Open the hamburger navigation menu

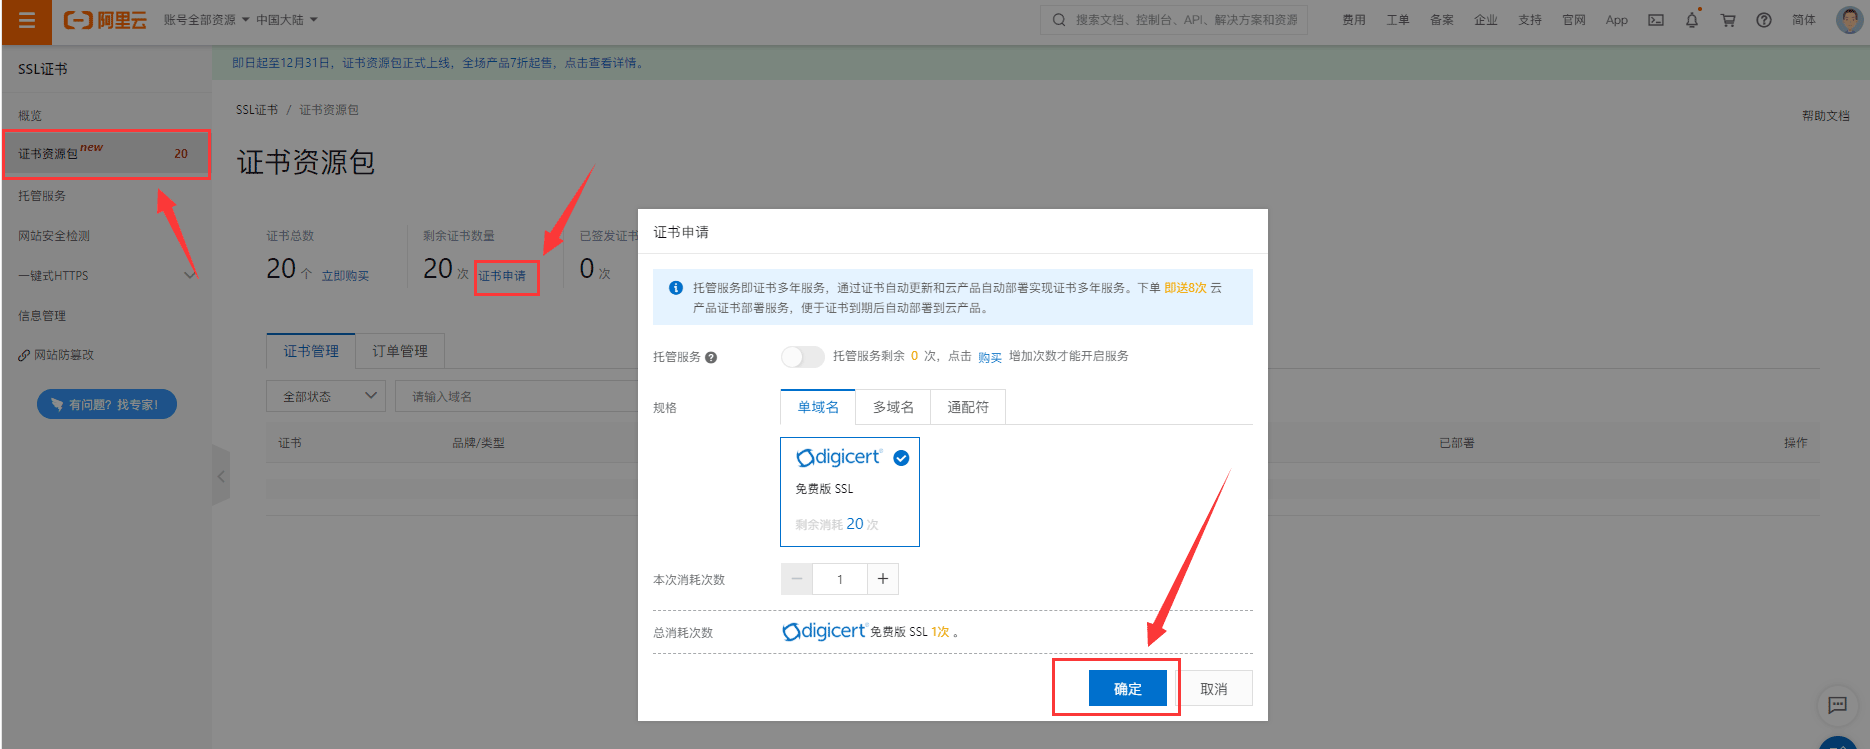tap(27, 20)
